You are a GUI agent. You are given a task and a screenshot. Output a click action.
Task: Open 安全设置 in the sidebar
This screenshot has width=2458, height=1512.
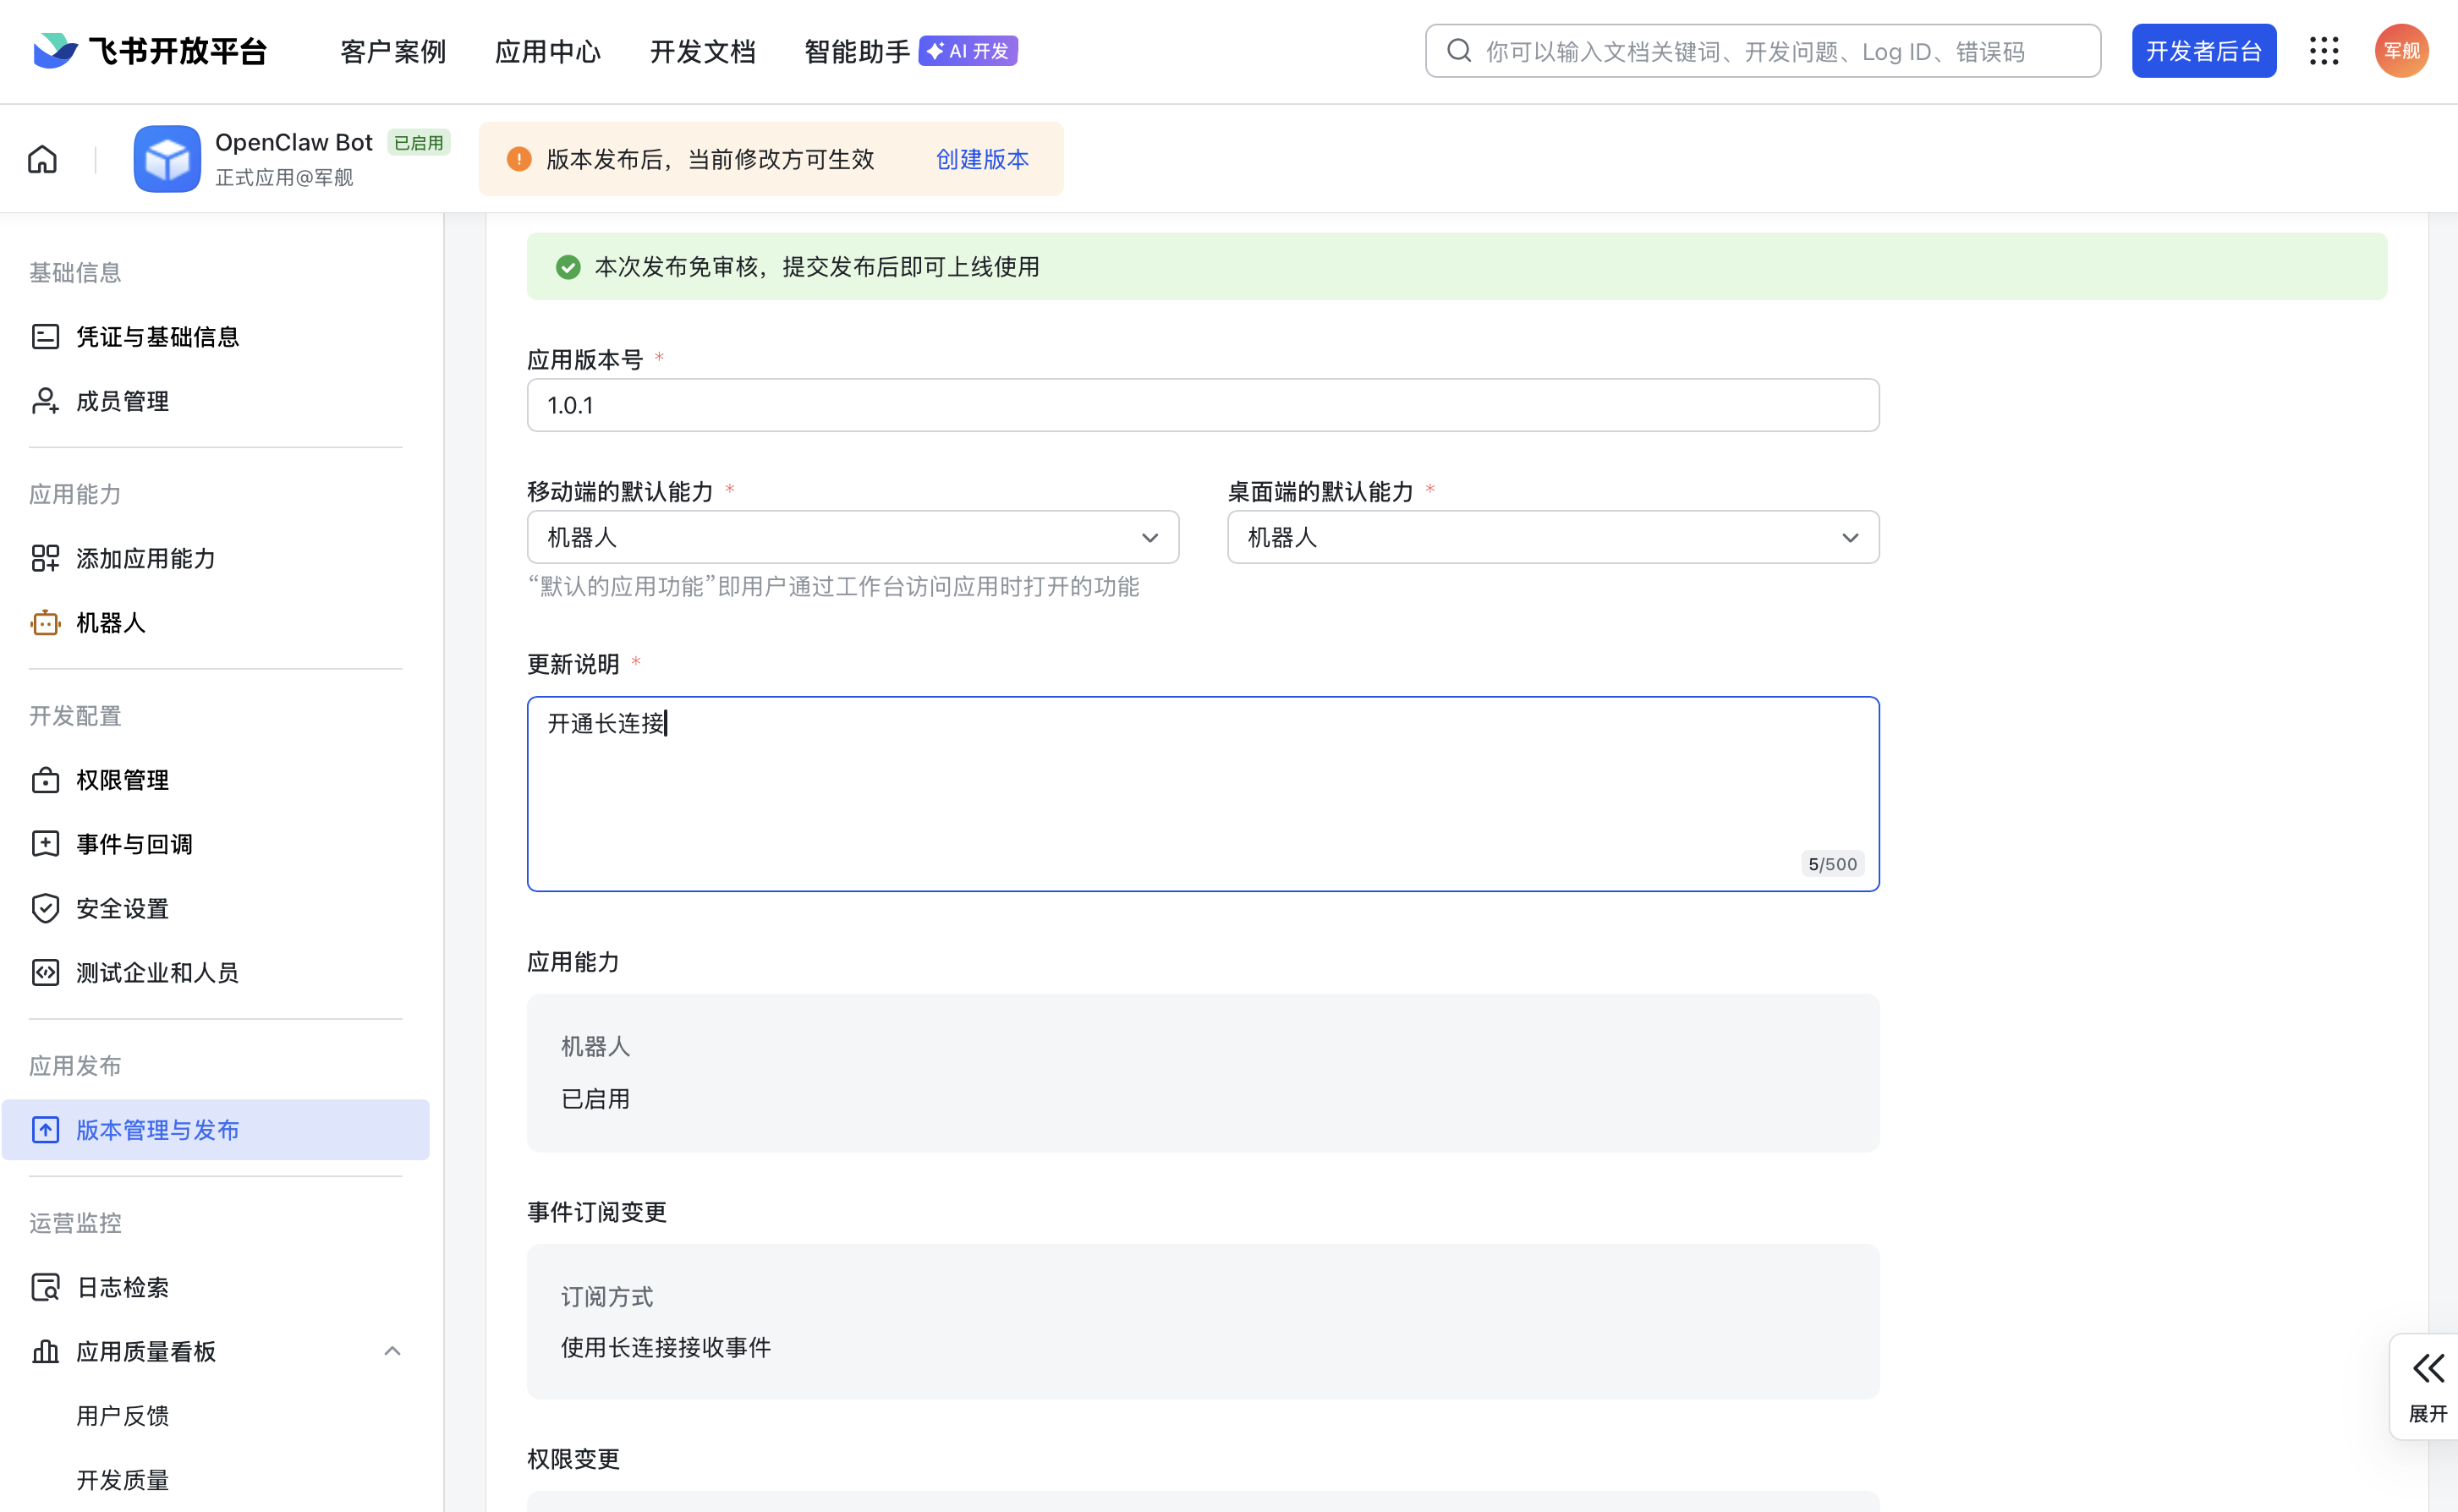pyautogui.click(x=122, y=908)
